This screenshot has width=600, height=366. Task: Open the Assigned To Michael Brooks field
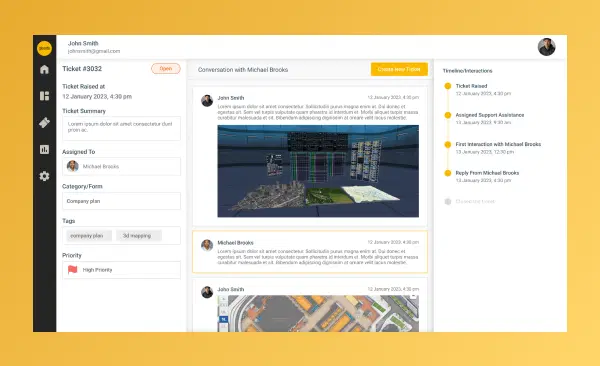click(x=121, y=166)
